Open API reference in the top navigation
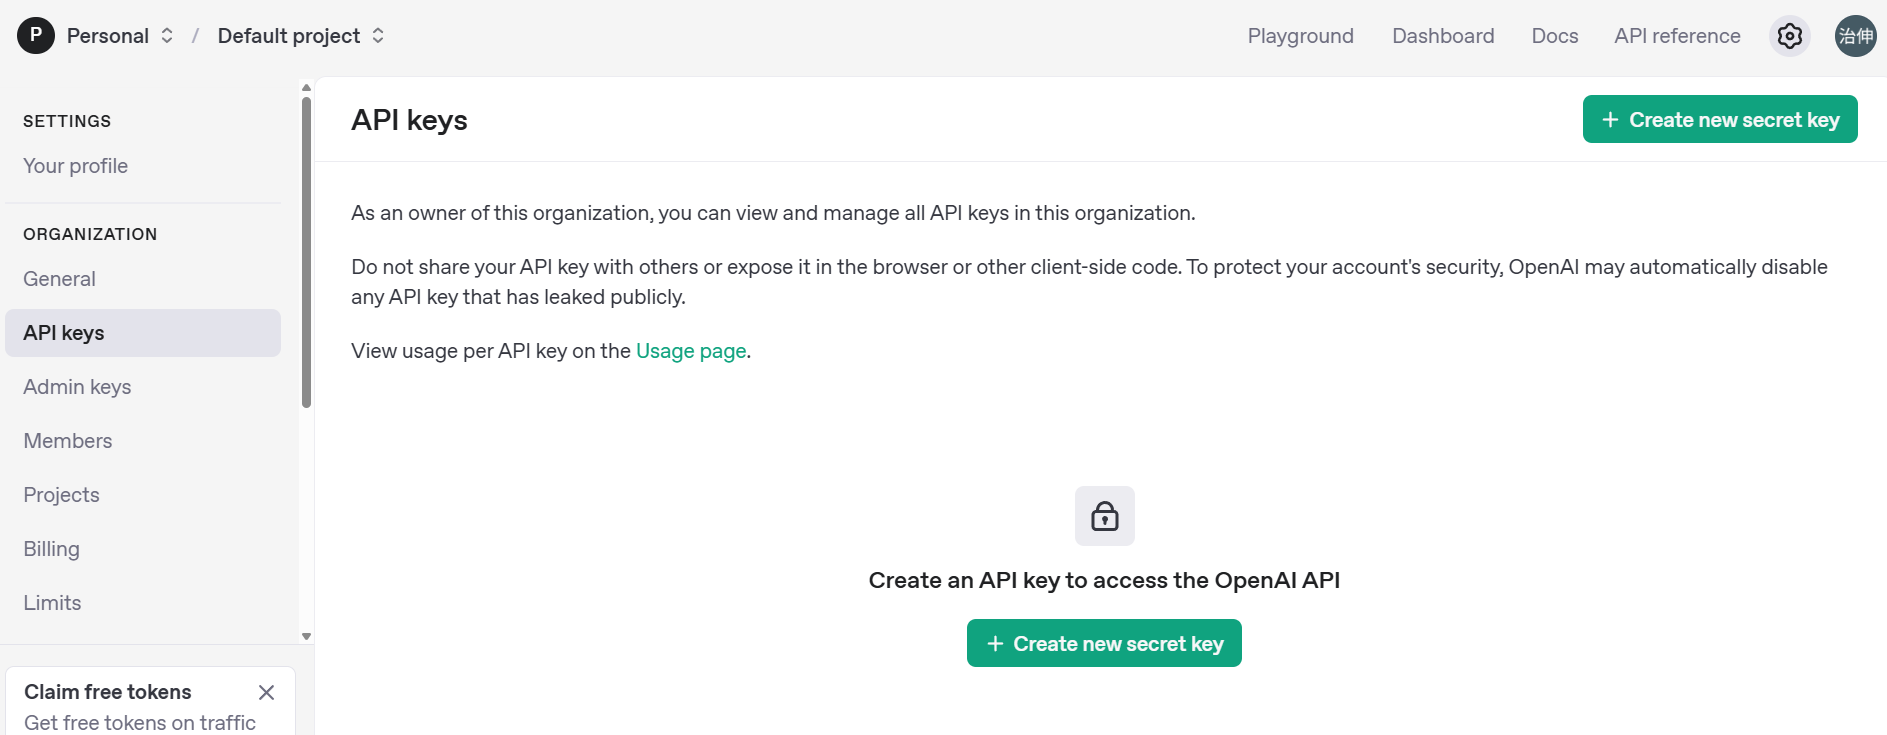Image resolution: width=1887 pixels, height=735 pixels. pos(1677,36)
